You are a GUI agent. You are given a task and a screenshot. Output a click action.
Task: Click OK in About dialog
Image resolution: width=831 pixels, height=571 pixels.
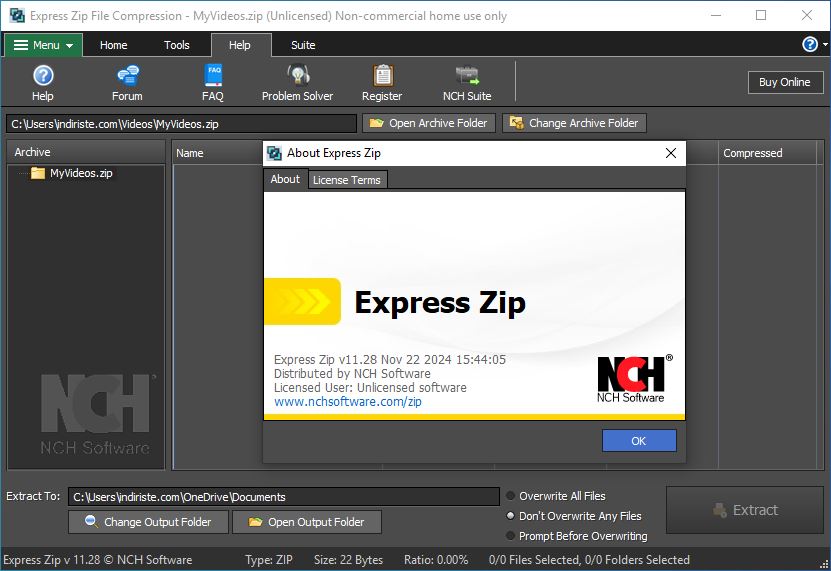(639, 441)
